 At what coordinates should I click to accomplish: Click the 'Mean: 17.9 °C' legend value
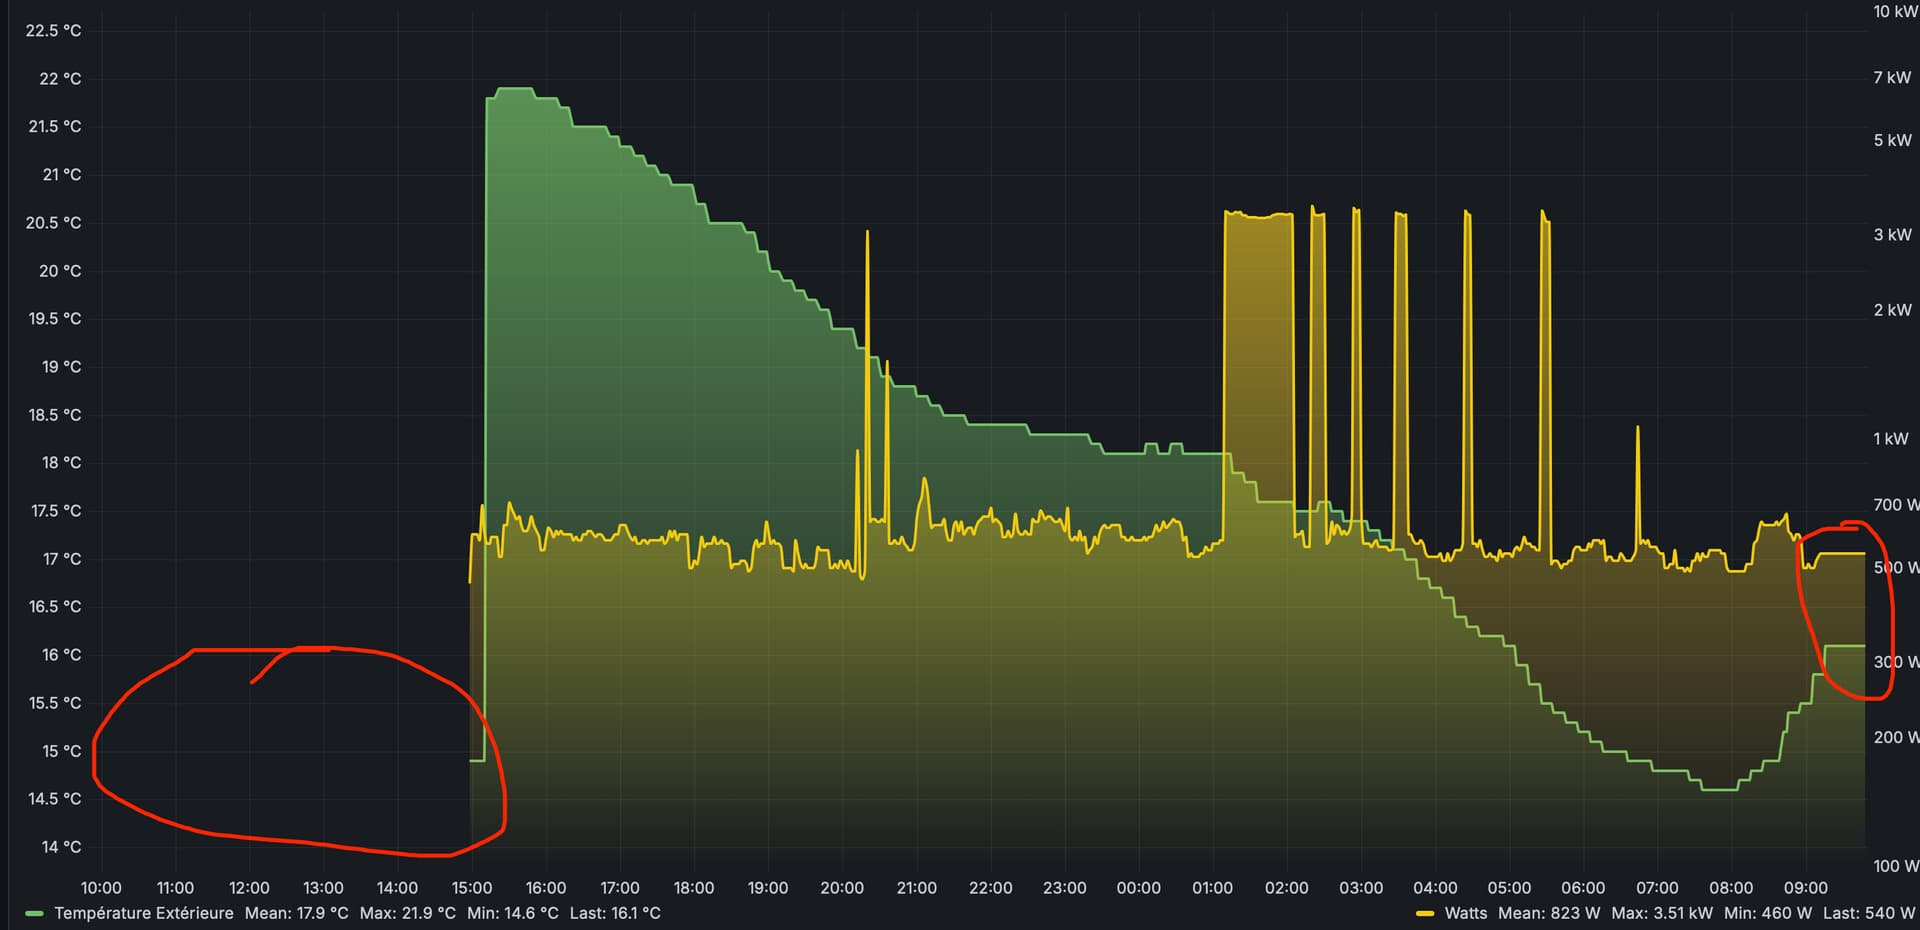[297, 913]
